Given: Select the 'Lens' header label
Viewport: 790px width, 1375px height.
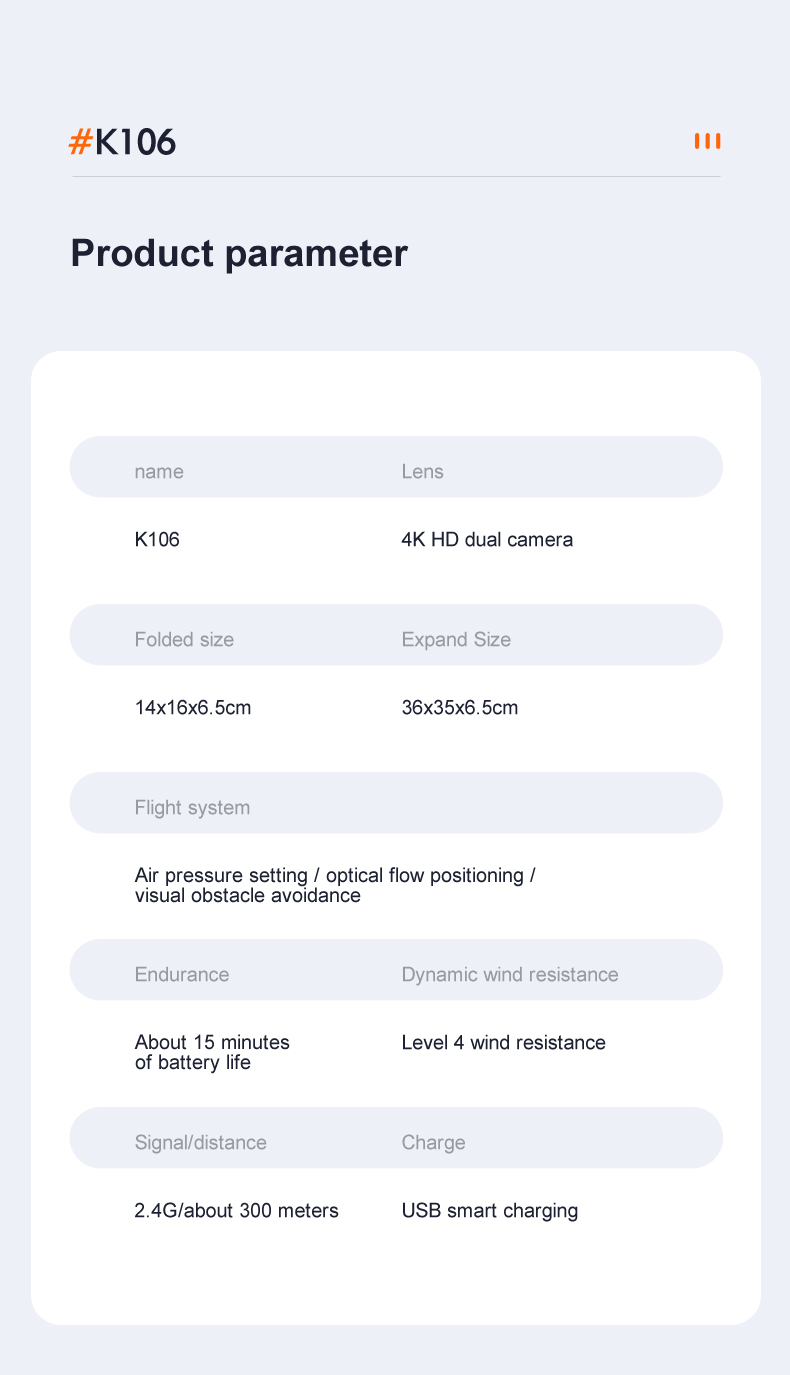Looking at the screenshot, I should coord(422,471).
